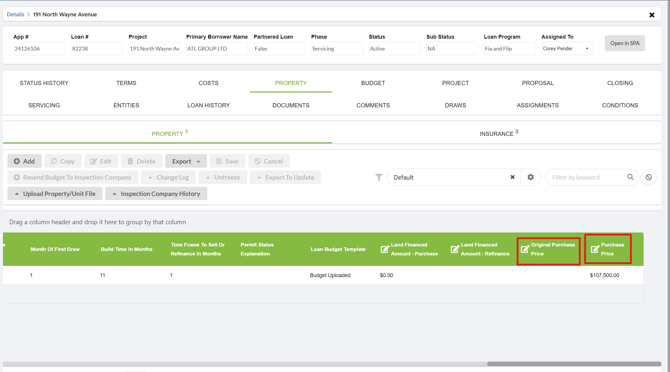The image size is (670, 372).
Task: Close the details panel with X
Action: click(x=652, y=15)
